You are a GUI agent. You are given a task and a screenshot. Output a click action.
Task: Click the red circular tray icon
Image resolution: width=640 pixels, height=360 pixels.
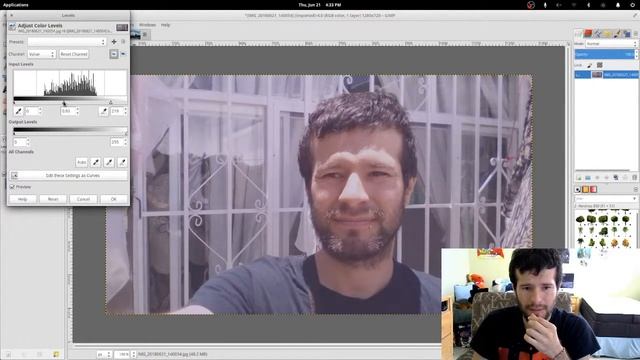pos(531,5)
